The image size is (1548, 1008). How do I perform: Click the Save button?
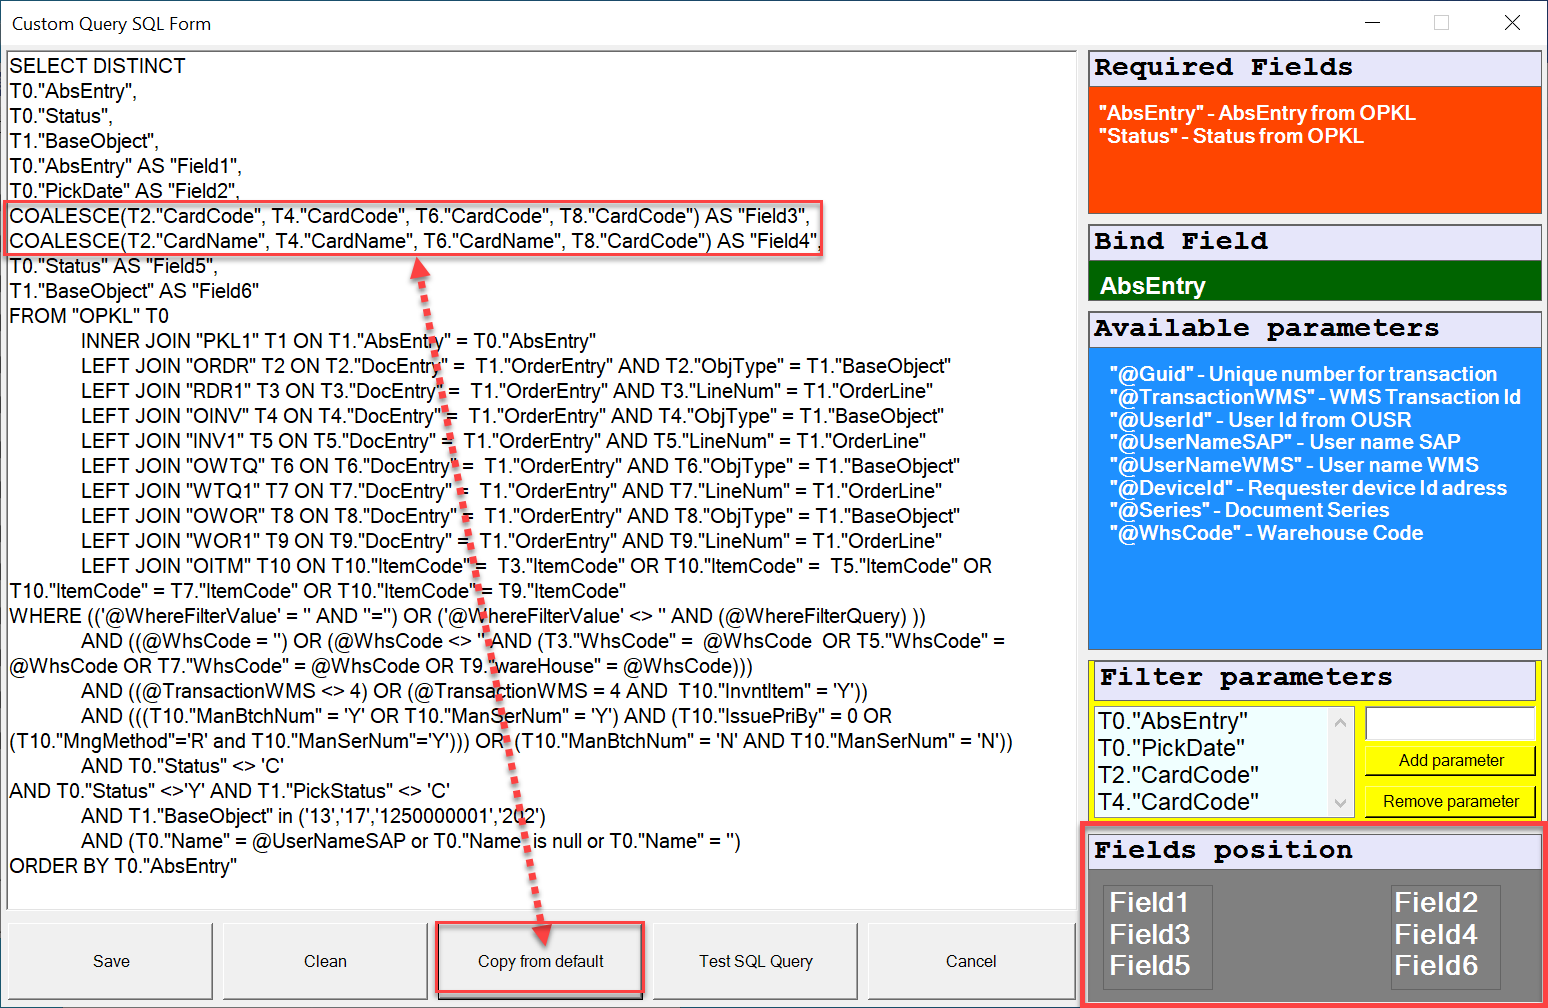click(111, 961)
